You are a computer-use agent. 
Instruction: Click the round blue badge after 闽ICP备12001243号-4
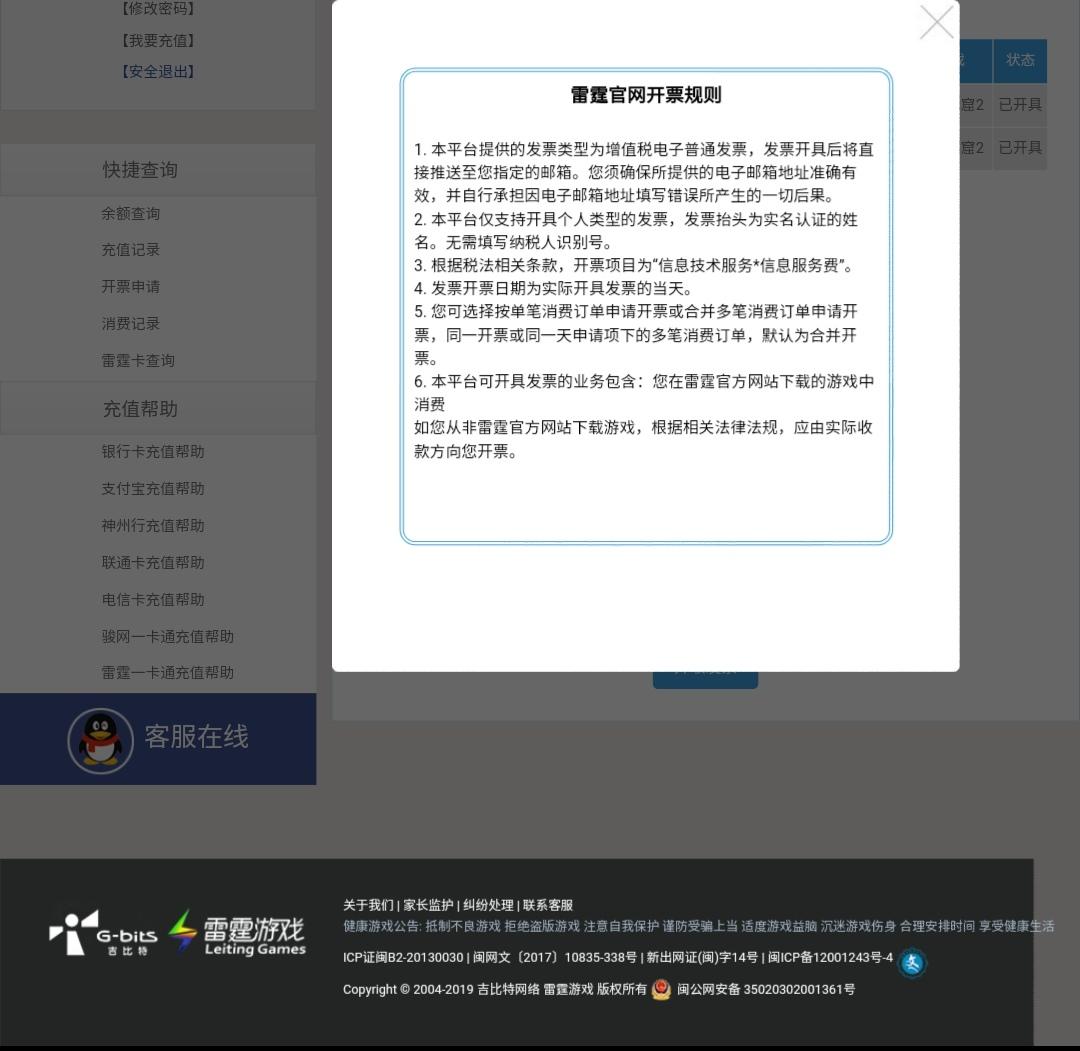912,963
